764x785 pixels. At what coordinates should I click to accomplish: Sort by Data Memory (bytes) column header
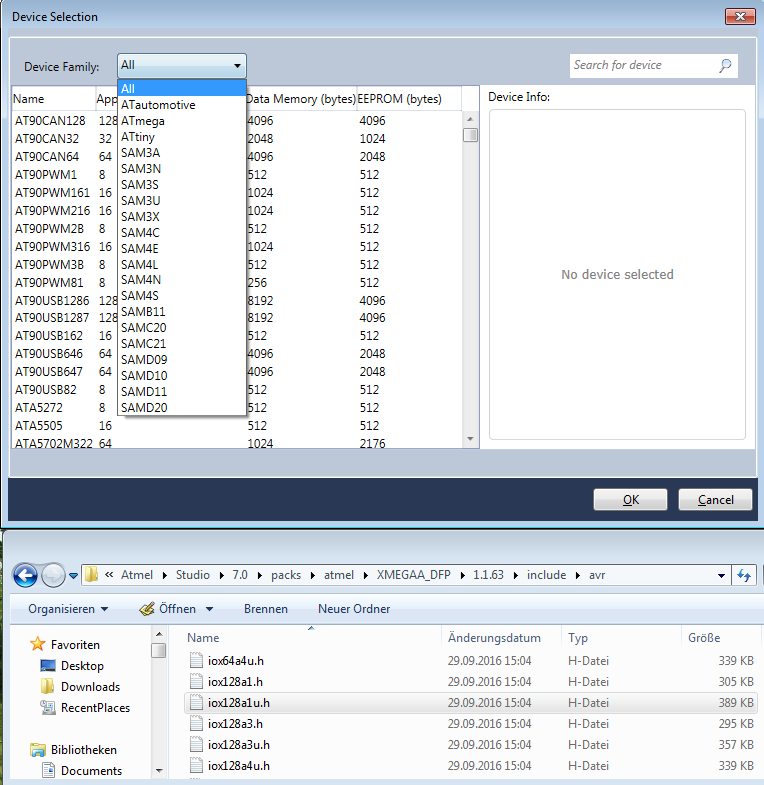[301, 99]
